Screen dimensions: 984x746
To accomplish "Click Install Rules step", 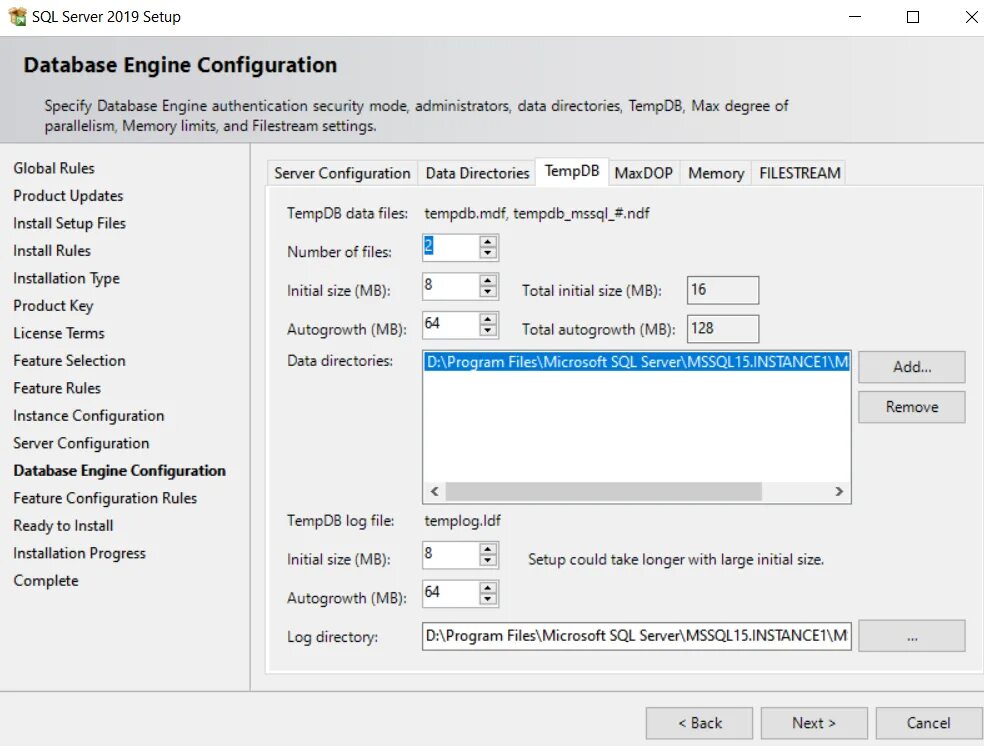I will pos(52,251).
